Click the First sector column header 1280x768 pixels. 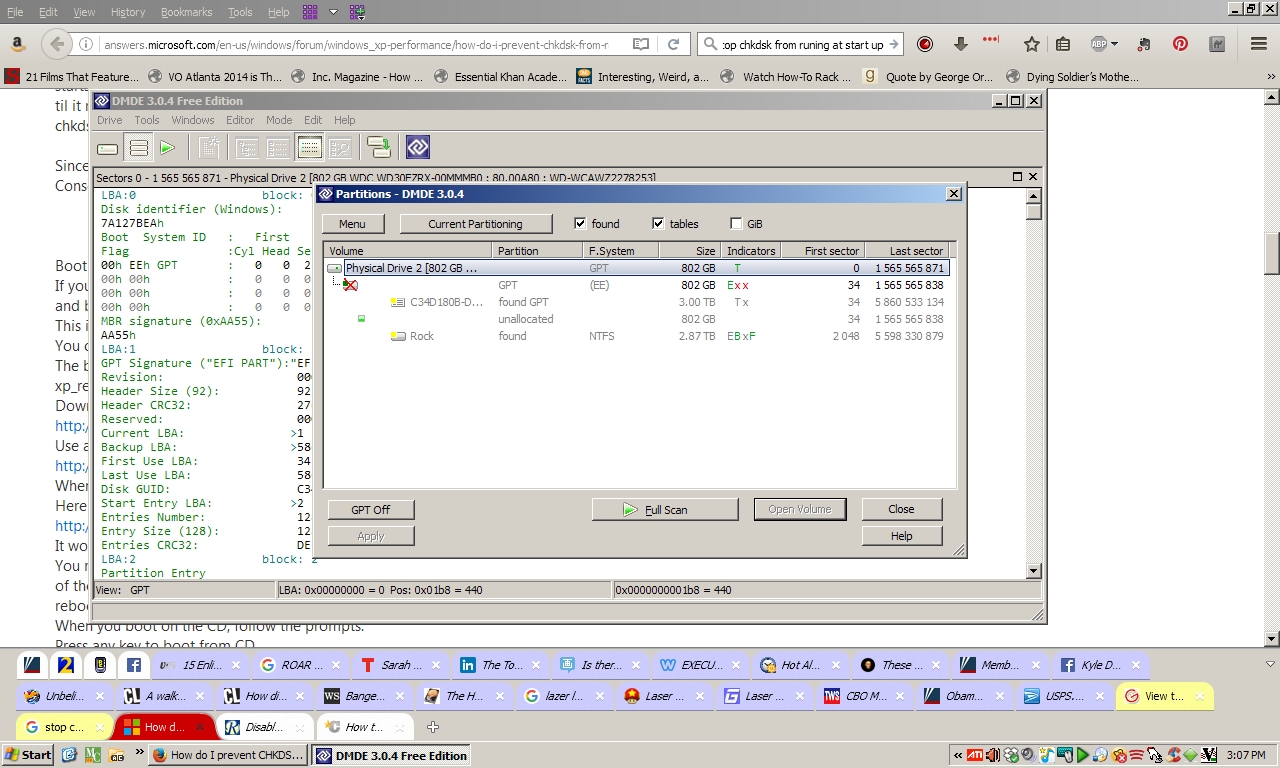(821, 251)
